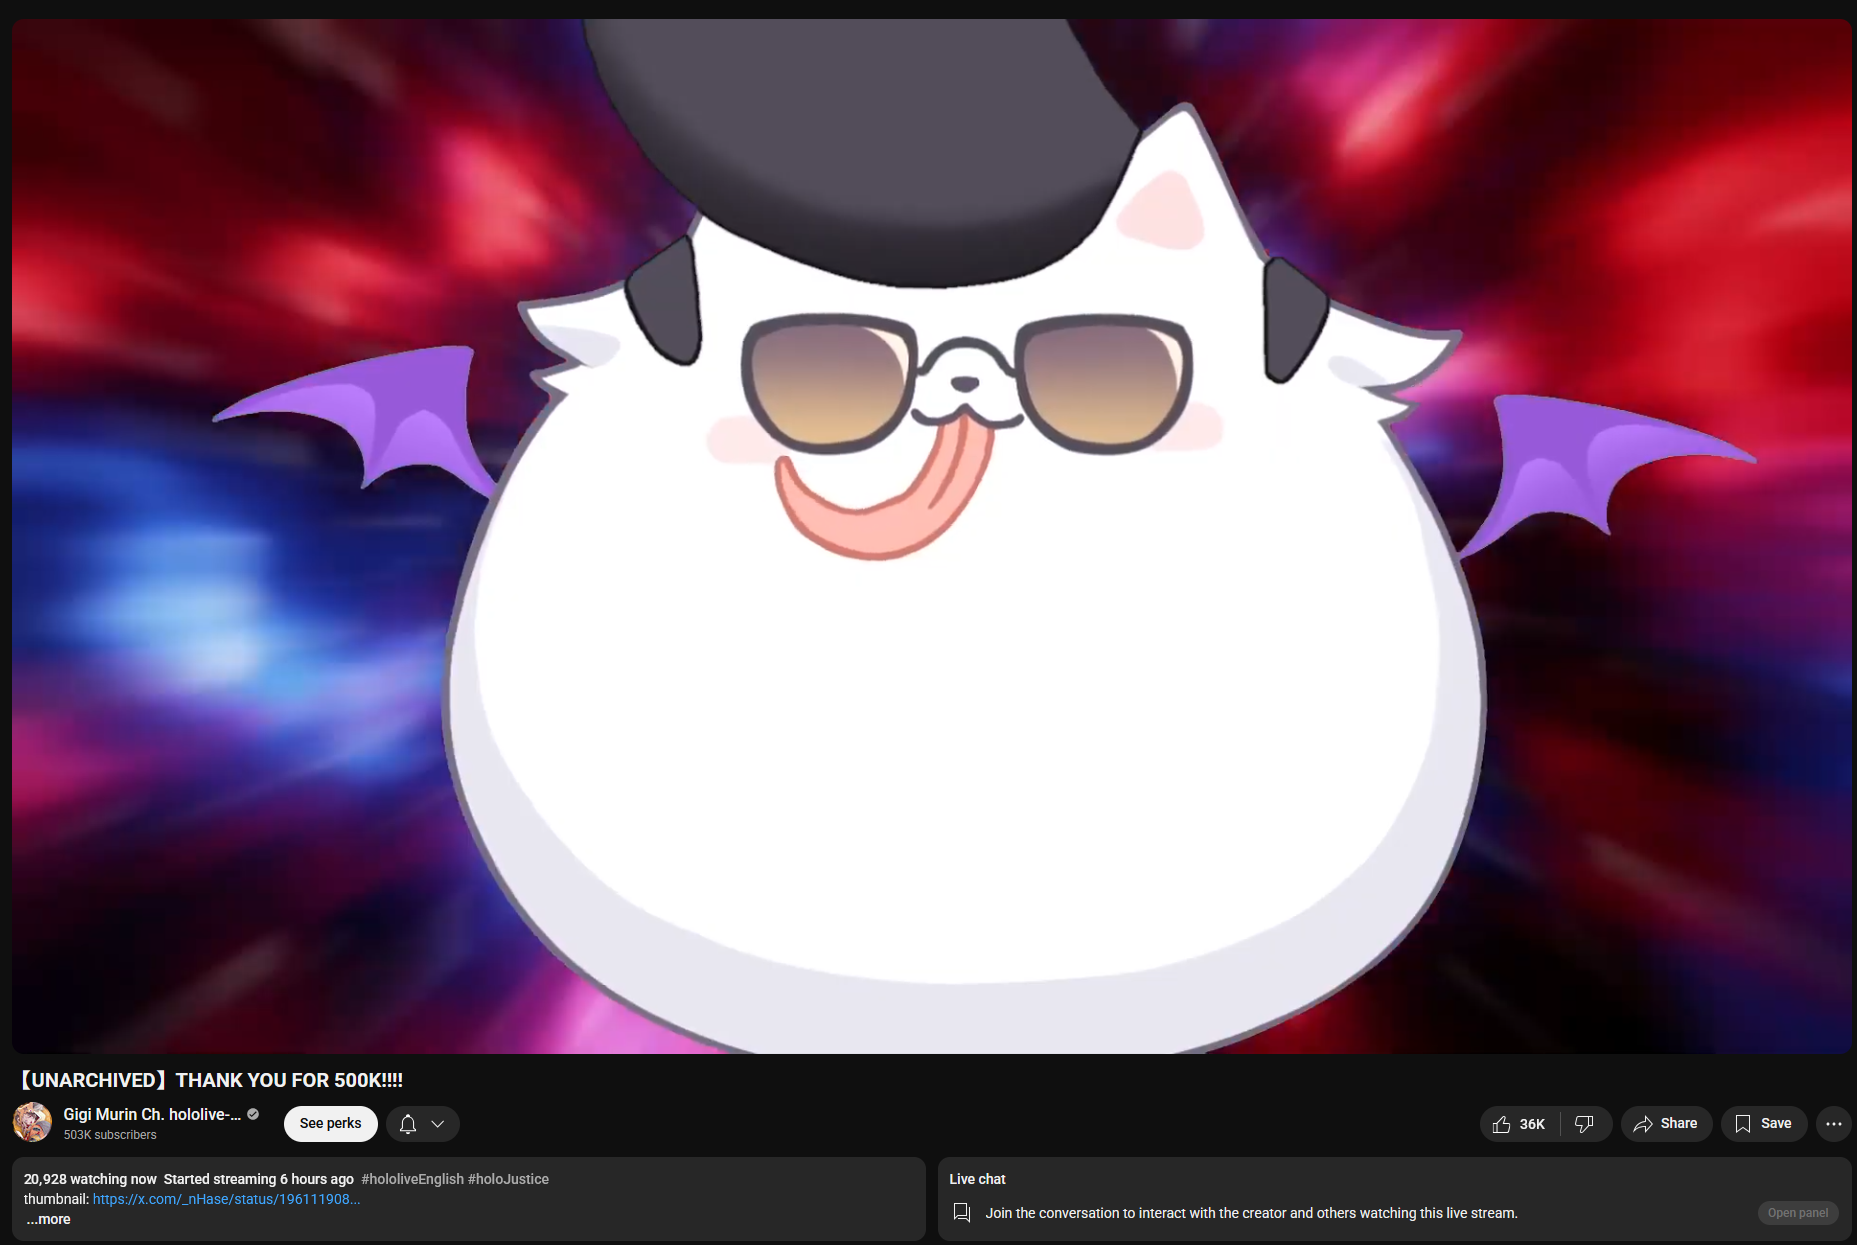Click the #holoJustice hashtag
This screenshot has height=1245, width=1857.
pyautogui.click(x=508, y=1179)
